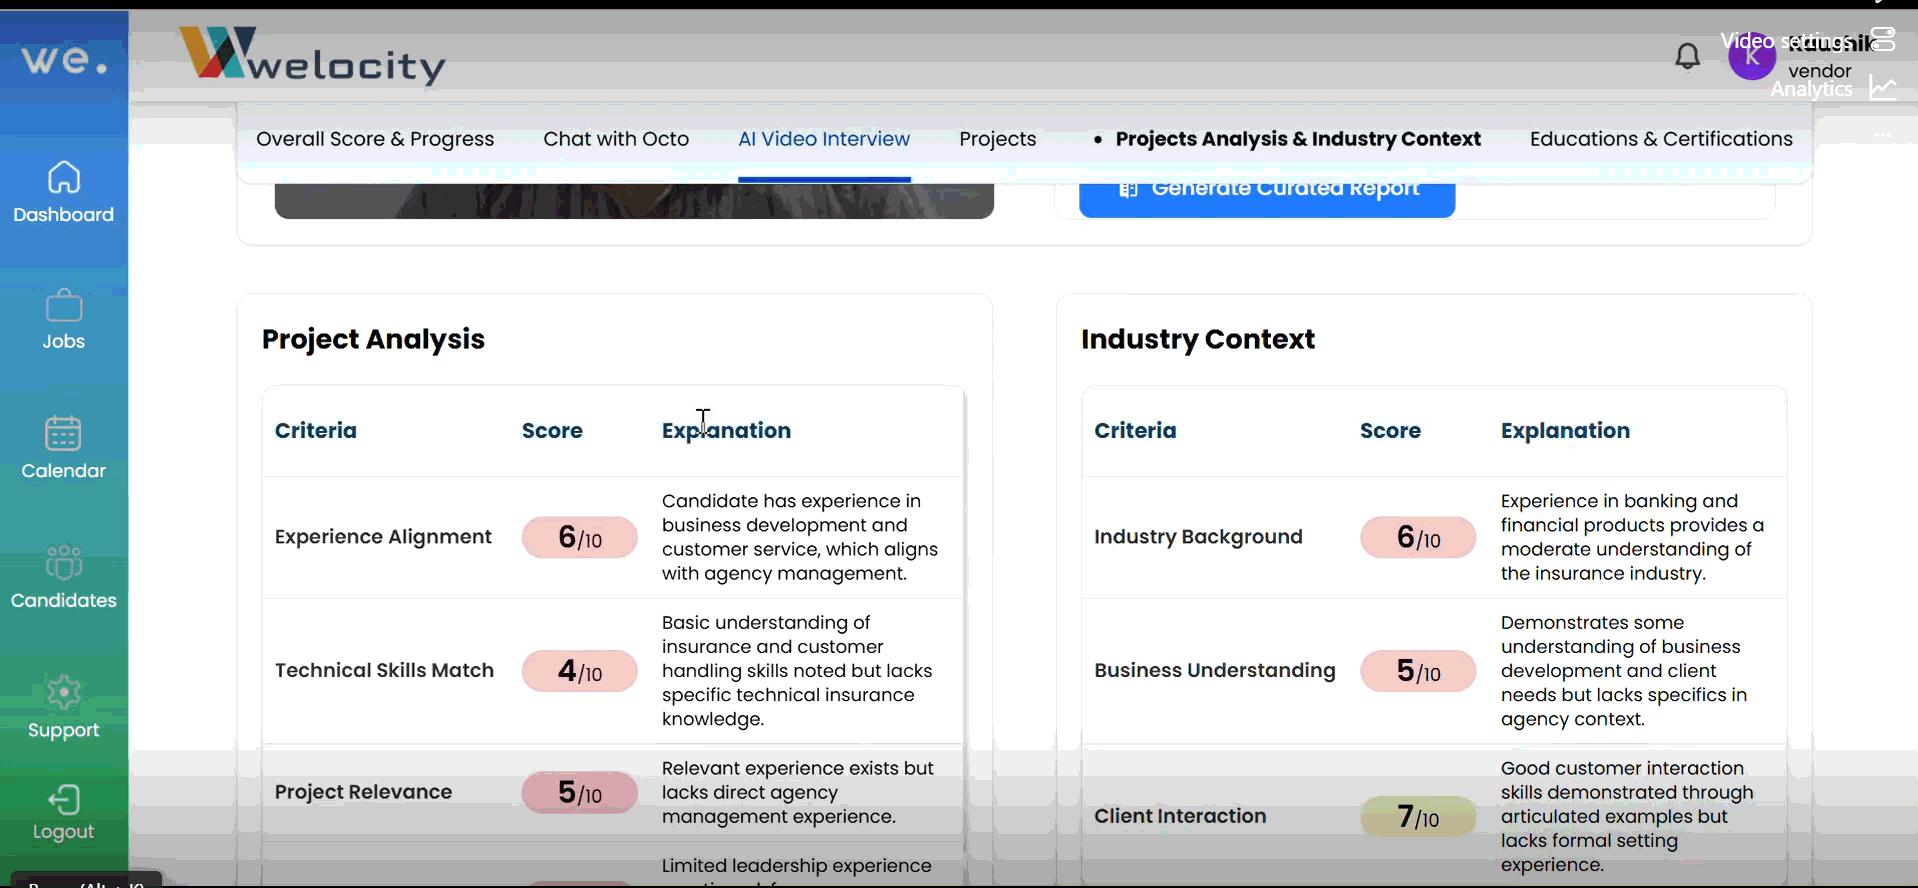Image resolution: width=1918 pixels, height=888 pixels.
Task: Open the Chat with Octo tab
Action: [616, 139]
